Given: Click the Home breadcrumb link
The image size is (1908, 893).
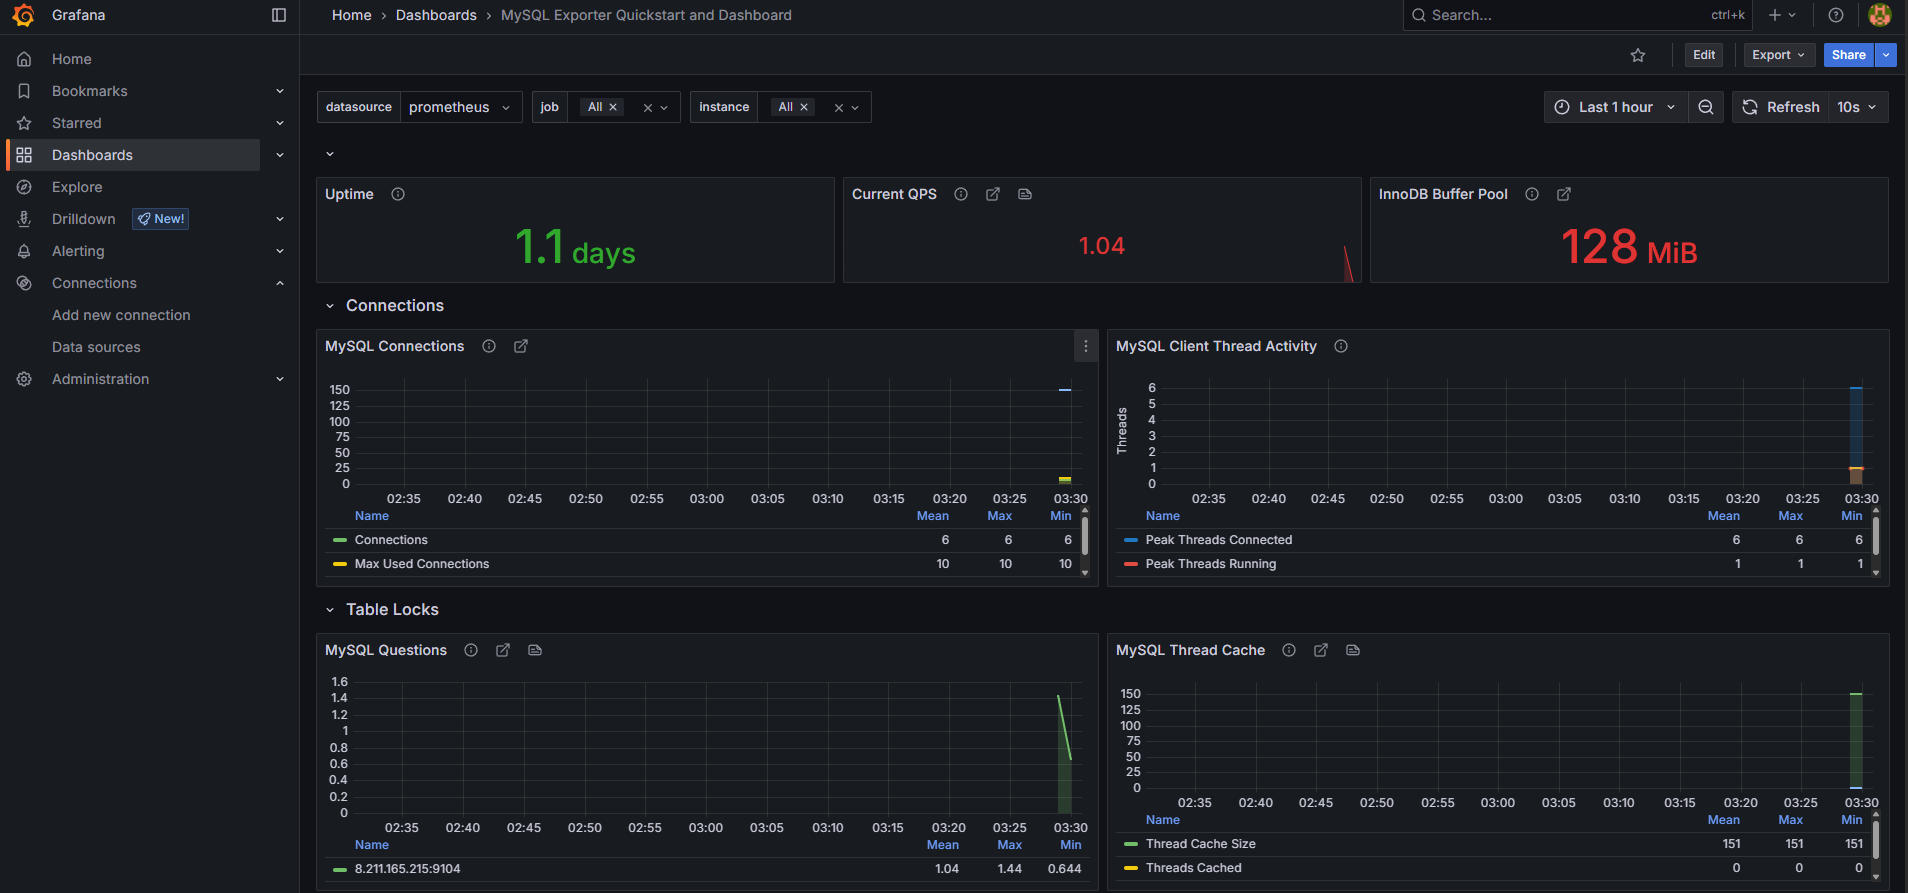Looking at the screenshot, I should point(352,15).
